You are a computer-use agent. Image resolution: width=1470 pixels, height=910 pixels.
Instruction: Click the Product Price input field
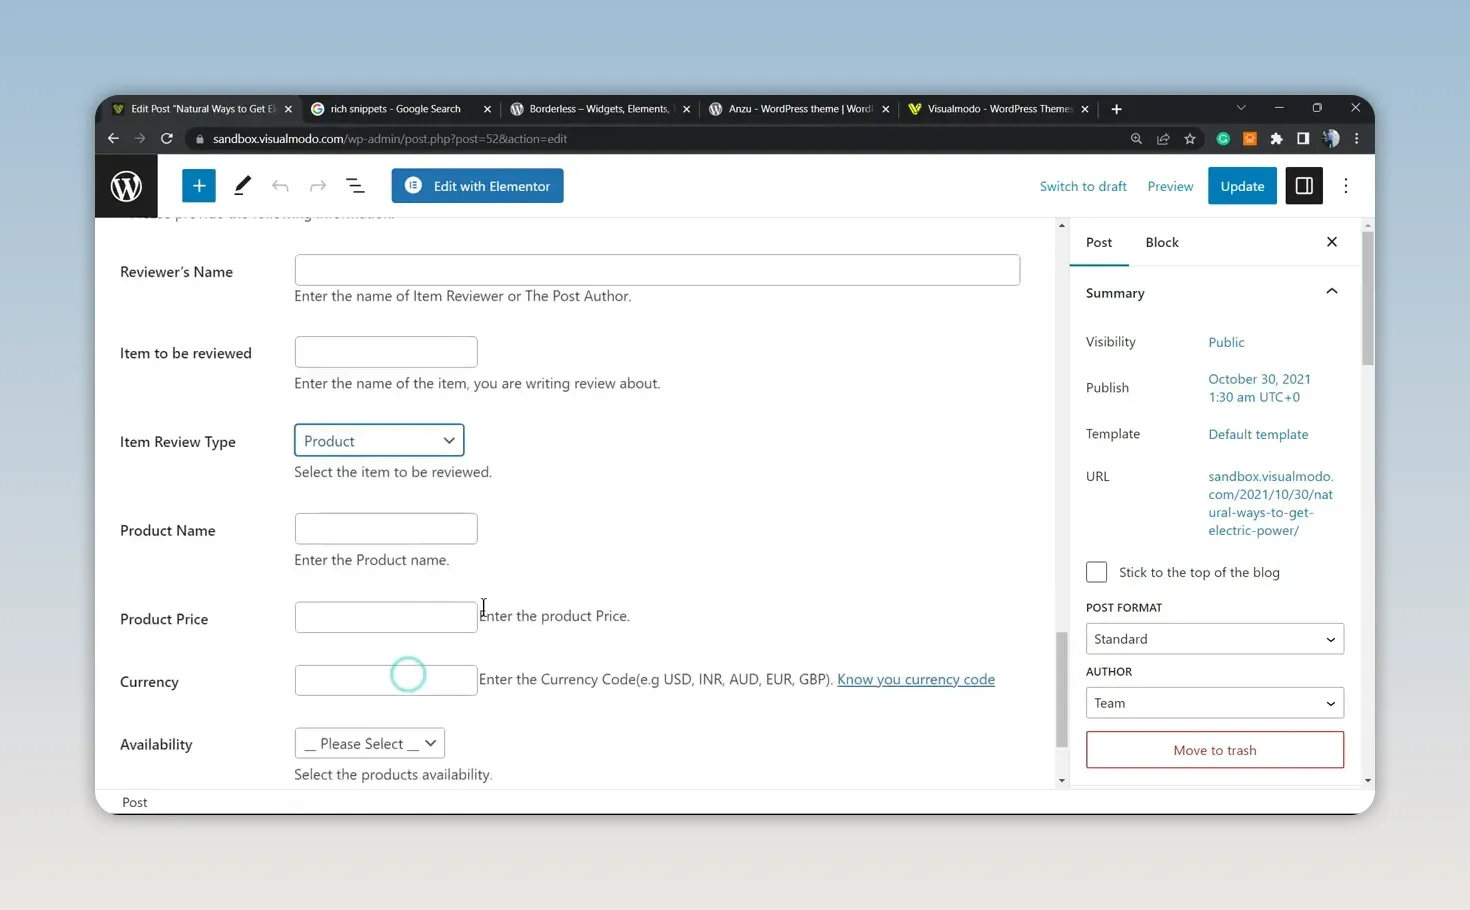pyautogui.click(x=386, y=617)
